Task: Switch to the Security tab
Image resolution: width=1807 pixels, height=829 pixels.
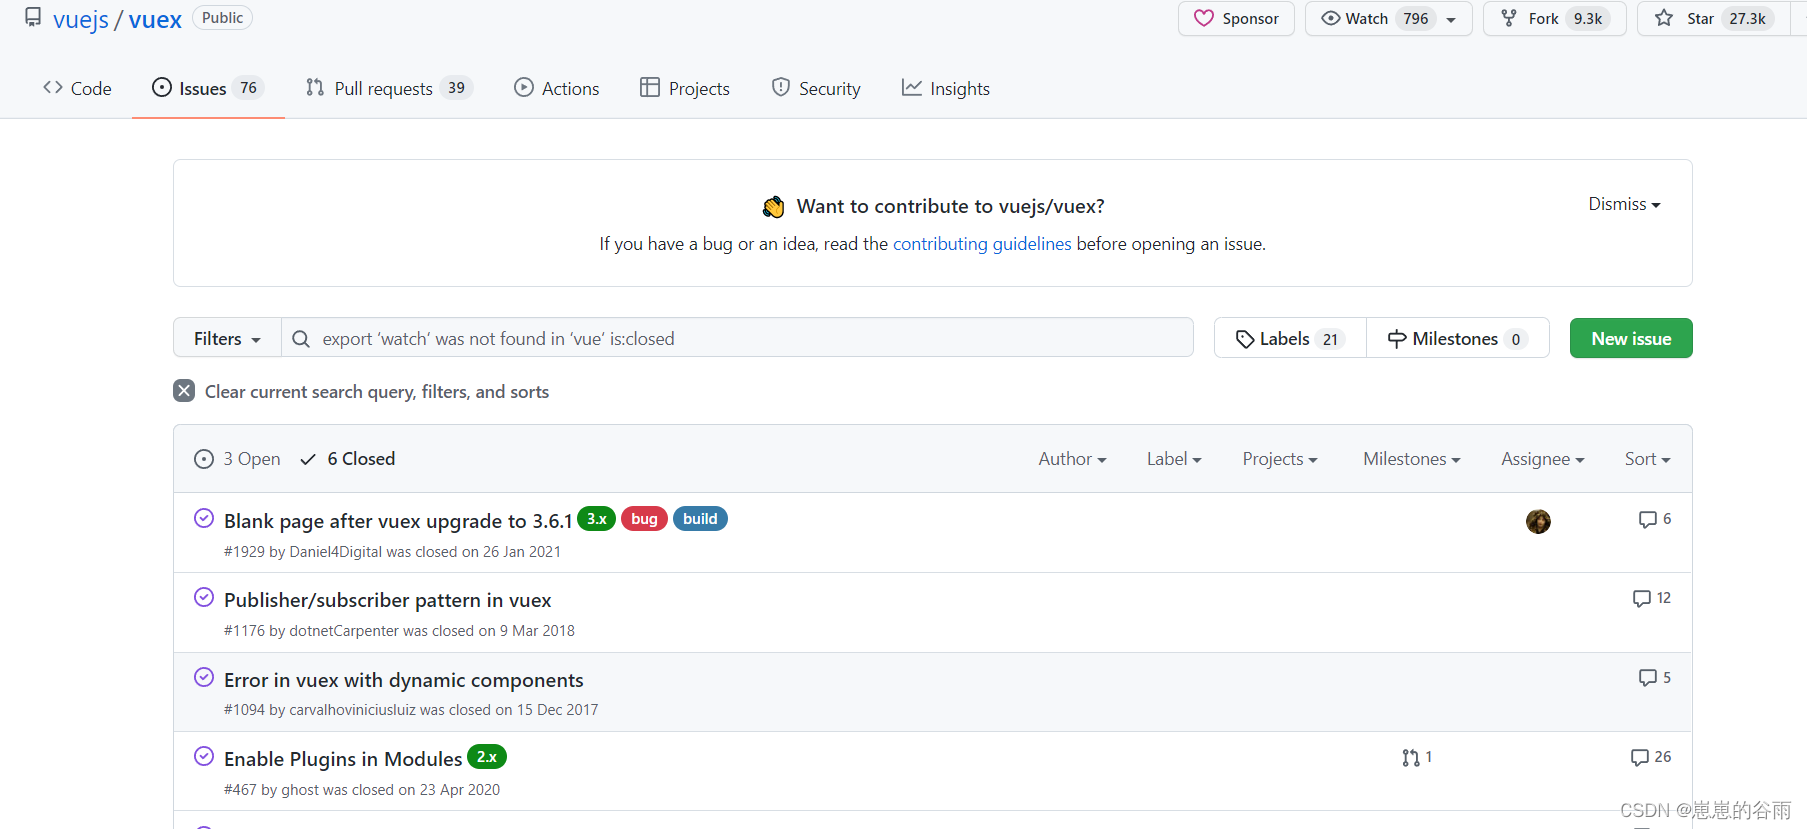Action: point(816,88)
